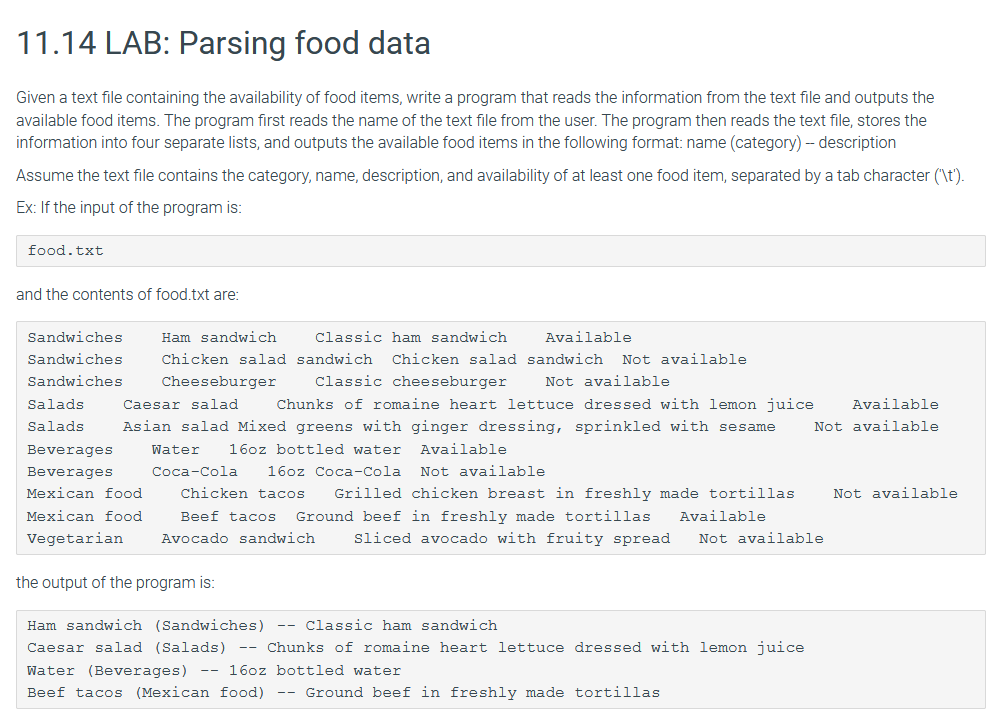This screenshot has width=1005, height=719.
Task: Click the output line starting with 'Ham sandwich (Sandwiches)'
Action: [262, 625]
